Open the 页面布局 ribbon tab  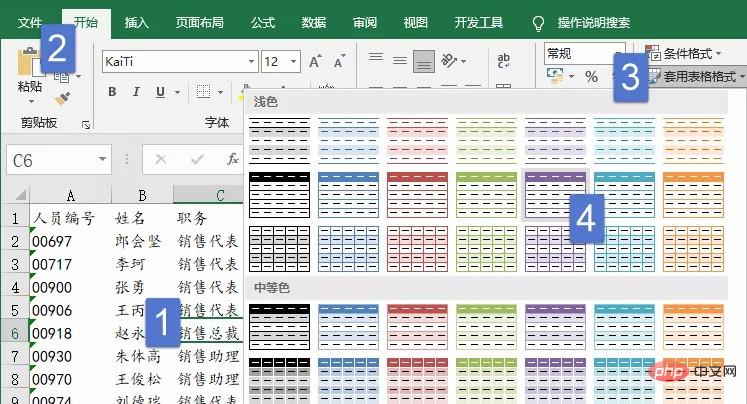[199, 22]
